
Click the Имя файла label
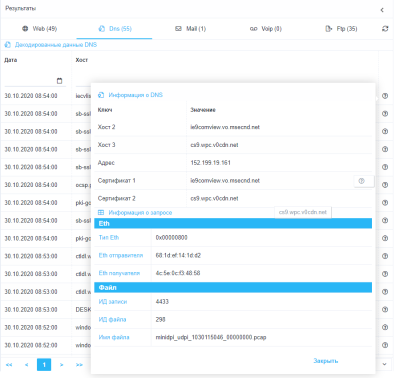114,337
